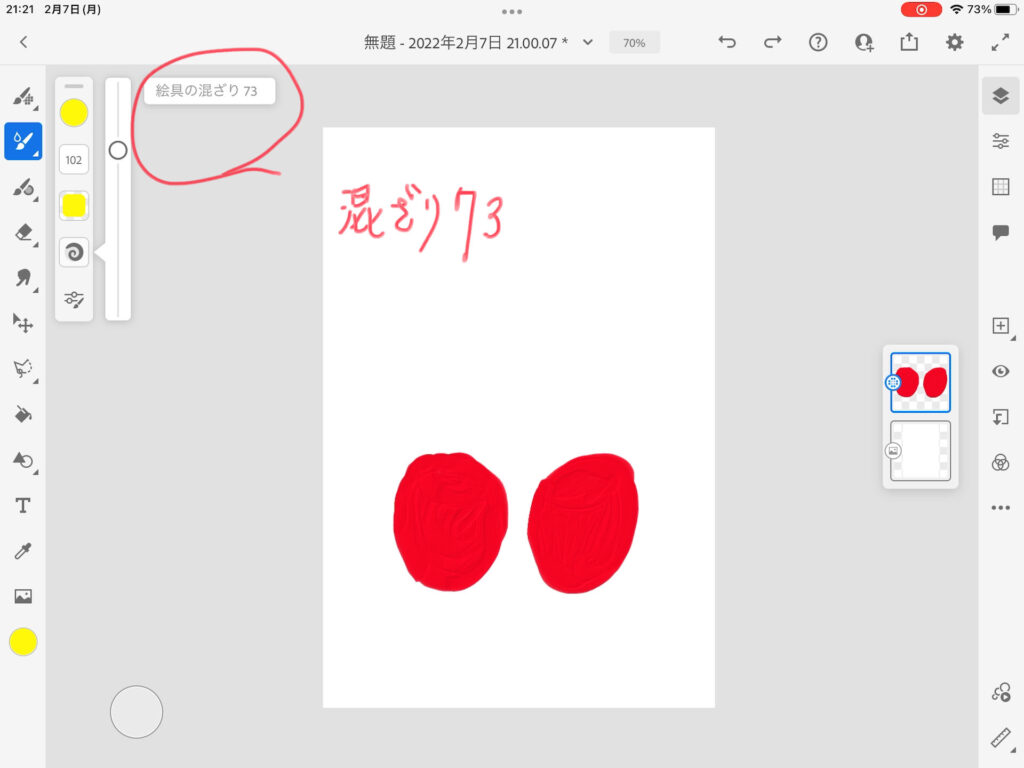Toggle fullscreen mode with arrows icon
The image size is (1024, 768).
1000,42
